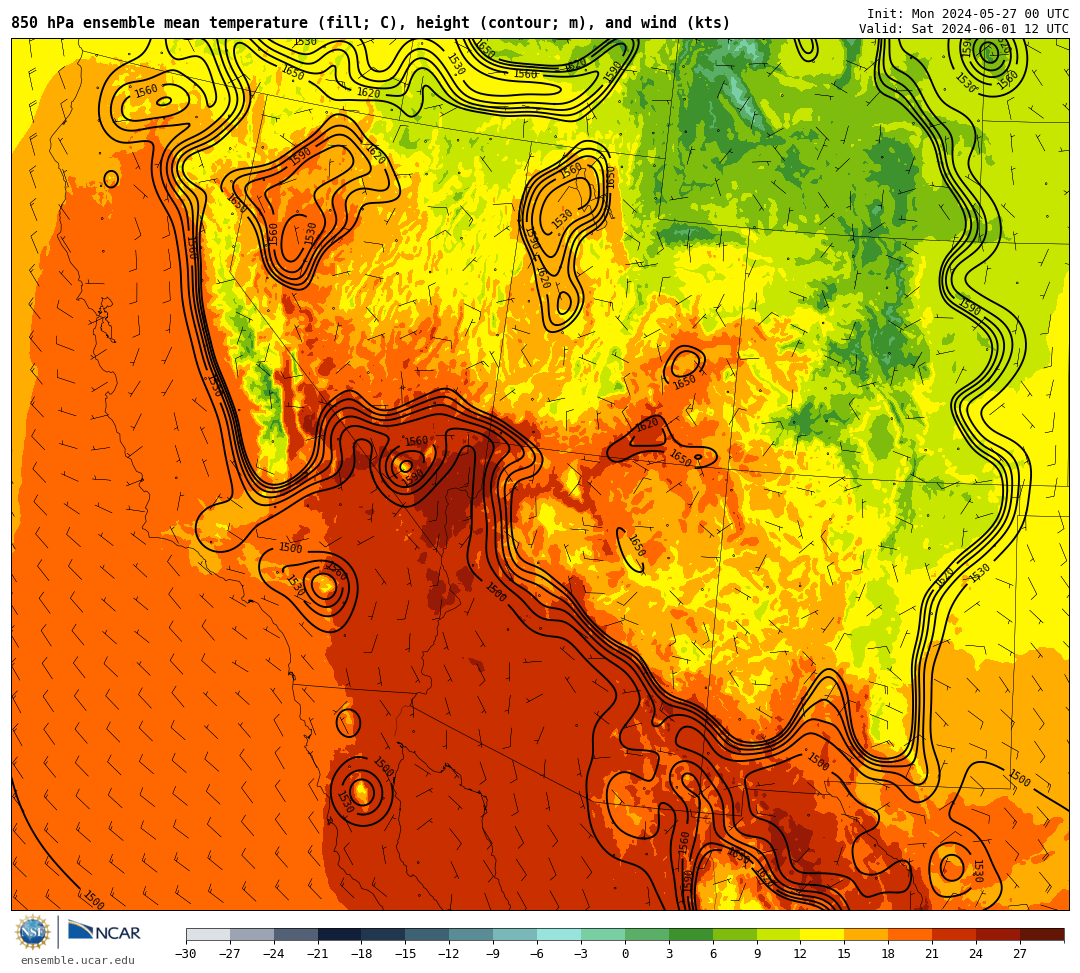
Task: Click the -21 colorbar tick label
Action: 318,954
